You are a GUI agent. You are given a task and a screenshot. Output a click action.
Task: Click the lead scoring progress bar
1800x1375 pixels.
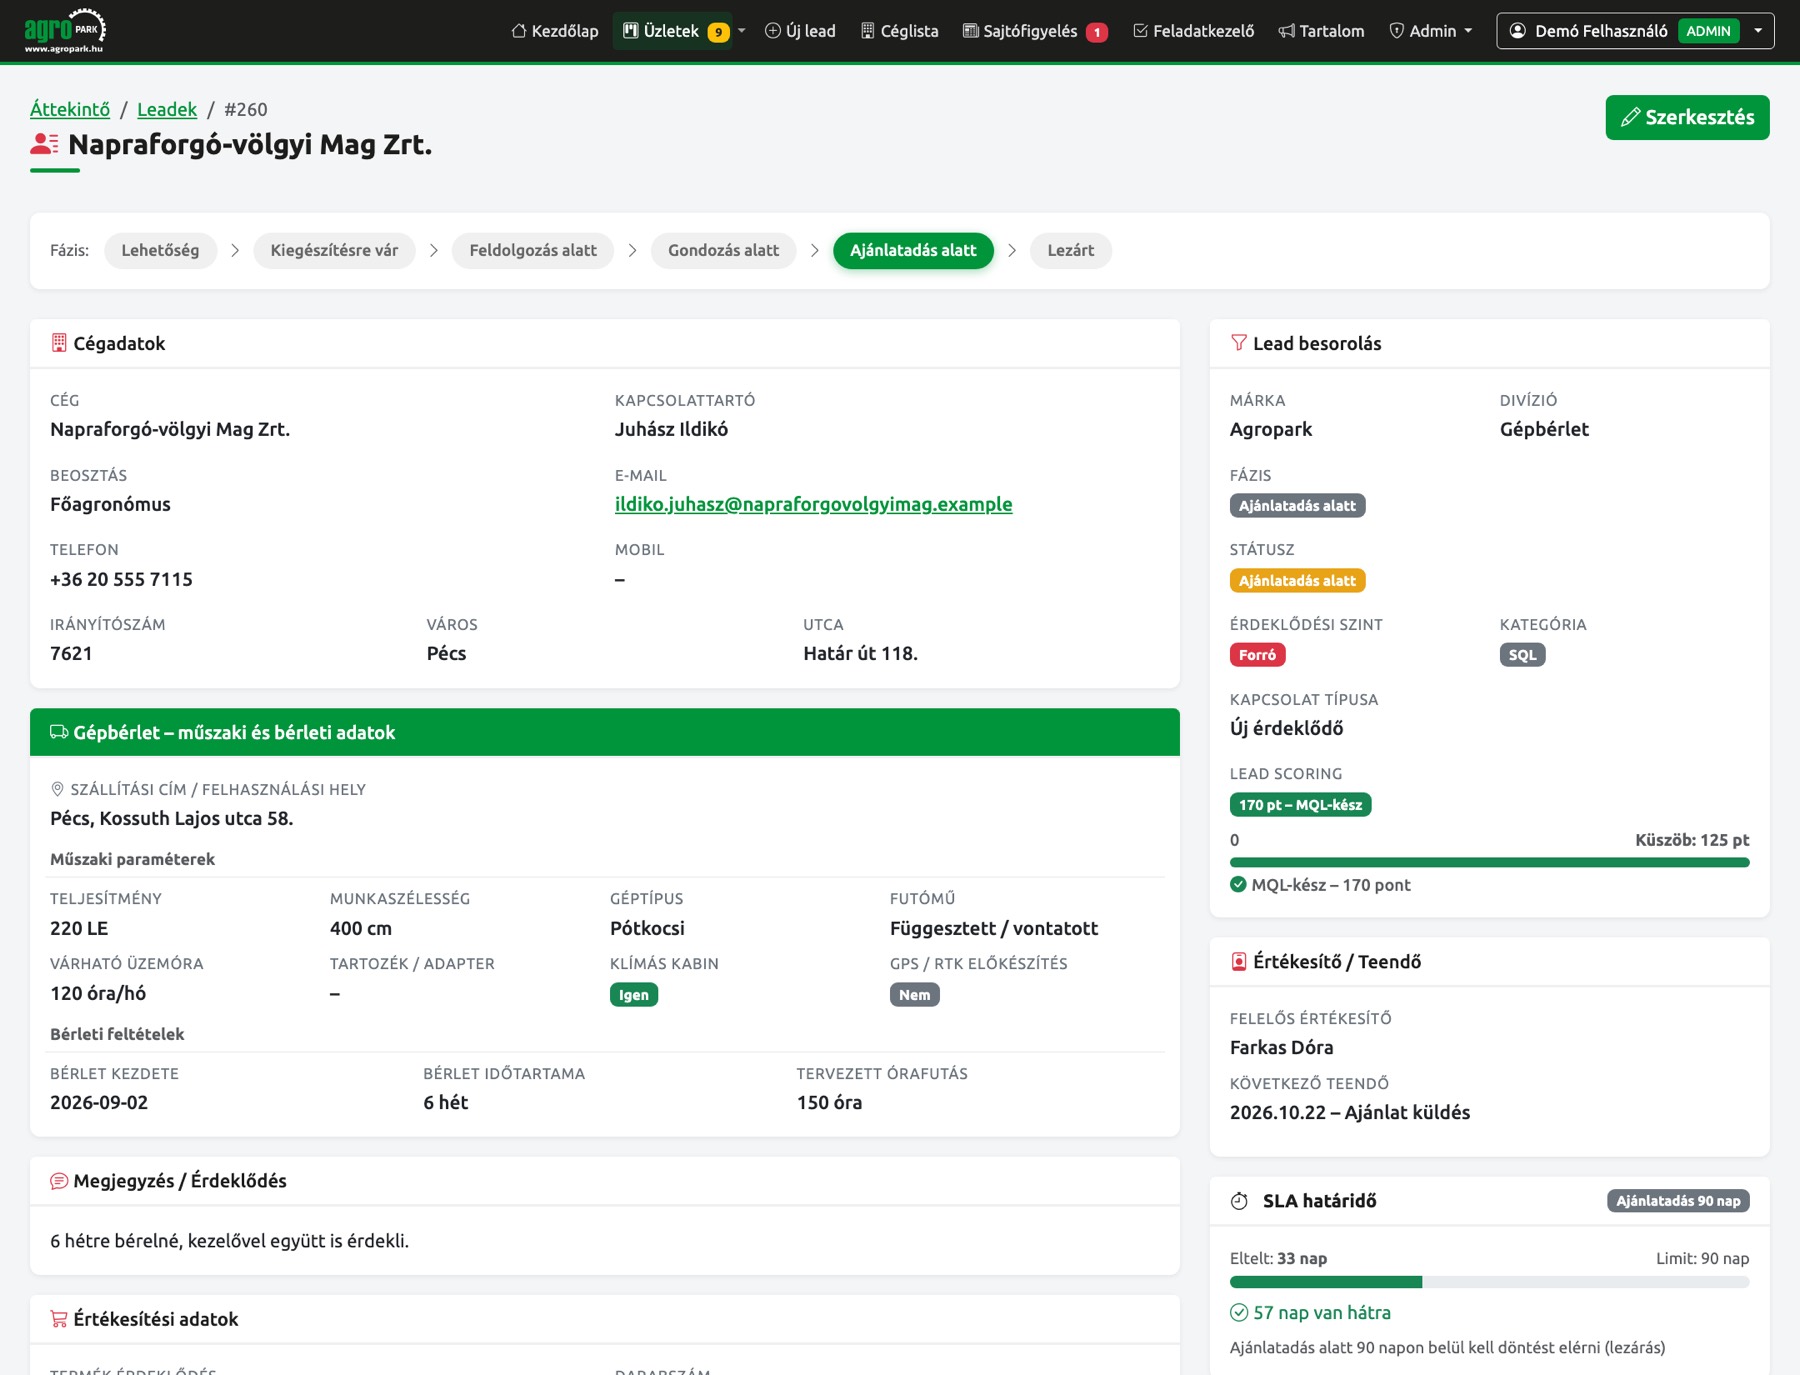pos(1489,862)
